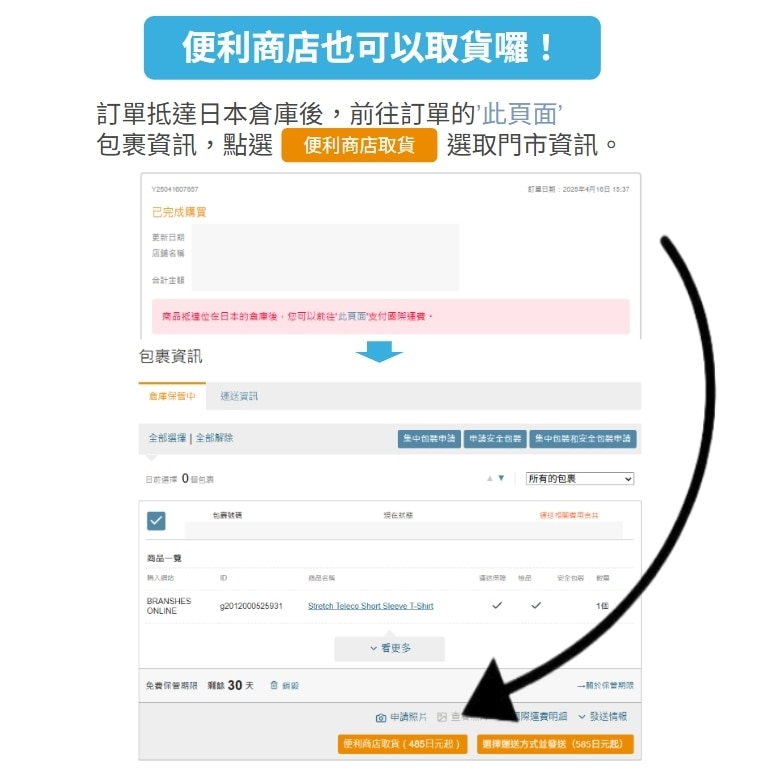Switch to the 運送資訊 tab

click(x=239, y=396)
